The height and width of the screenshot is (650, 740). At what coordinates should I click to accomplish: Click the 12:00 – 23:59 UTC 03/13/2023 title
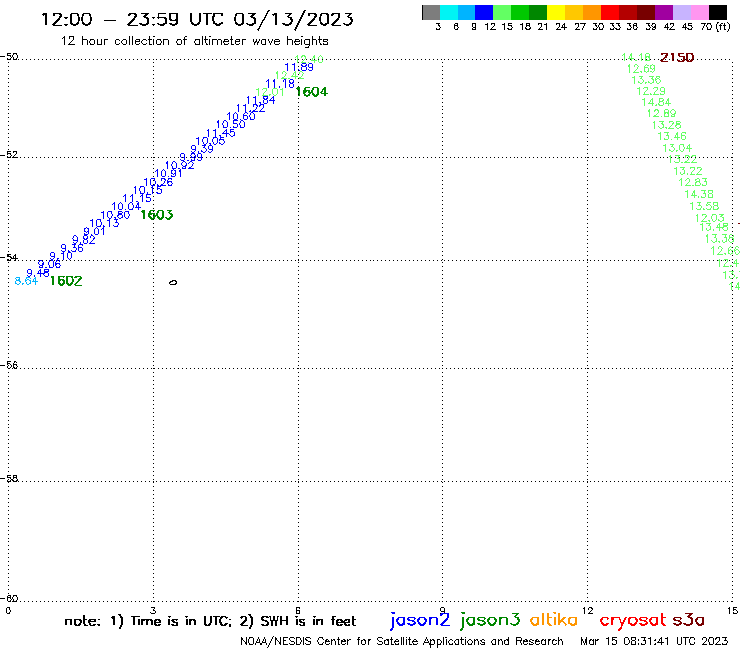[x=197, y=19]
